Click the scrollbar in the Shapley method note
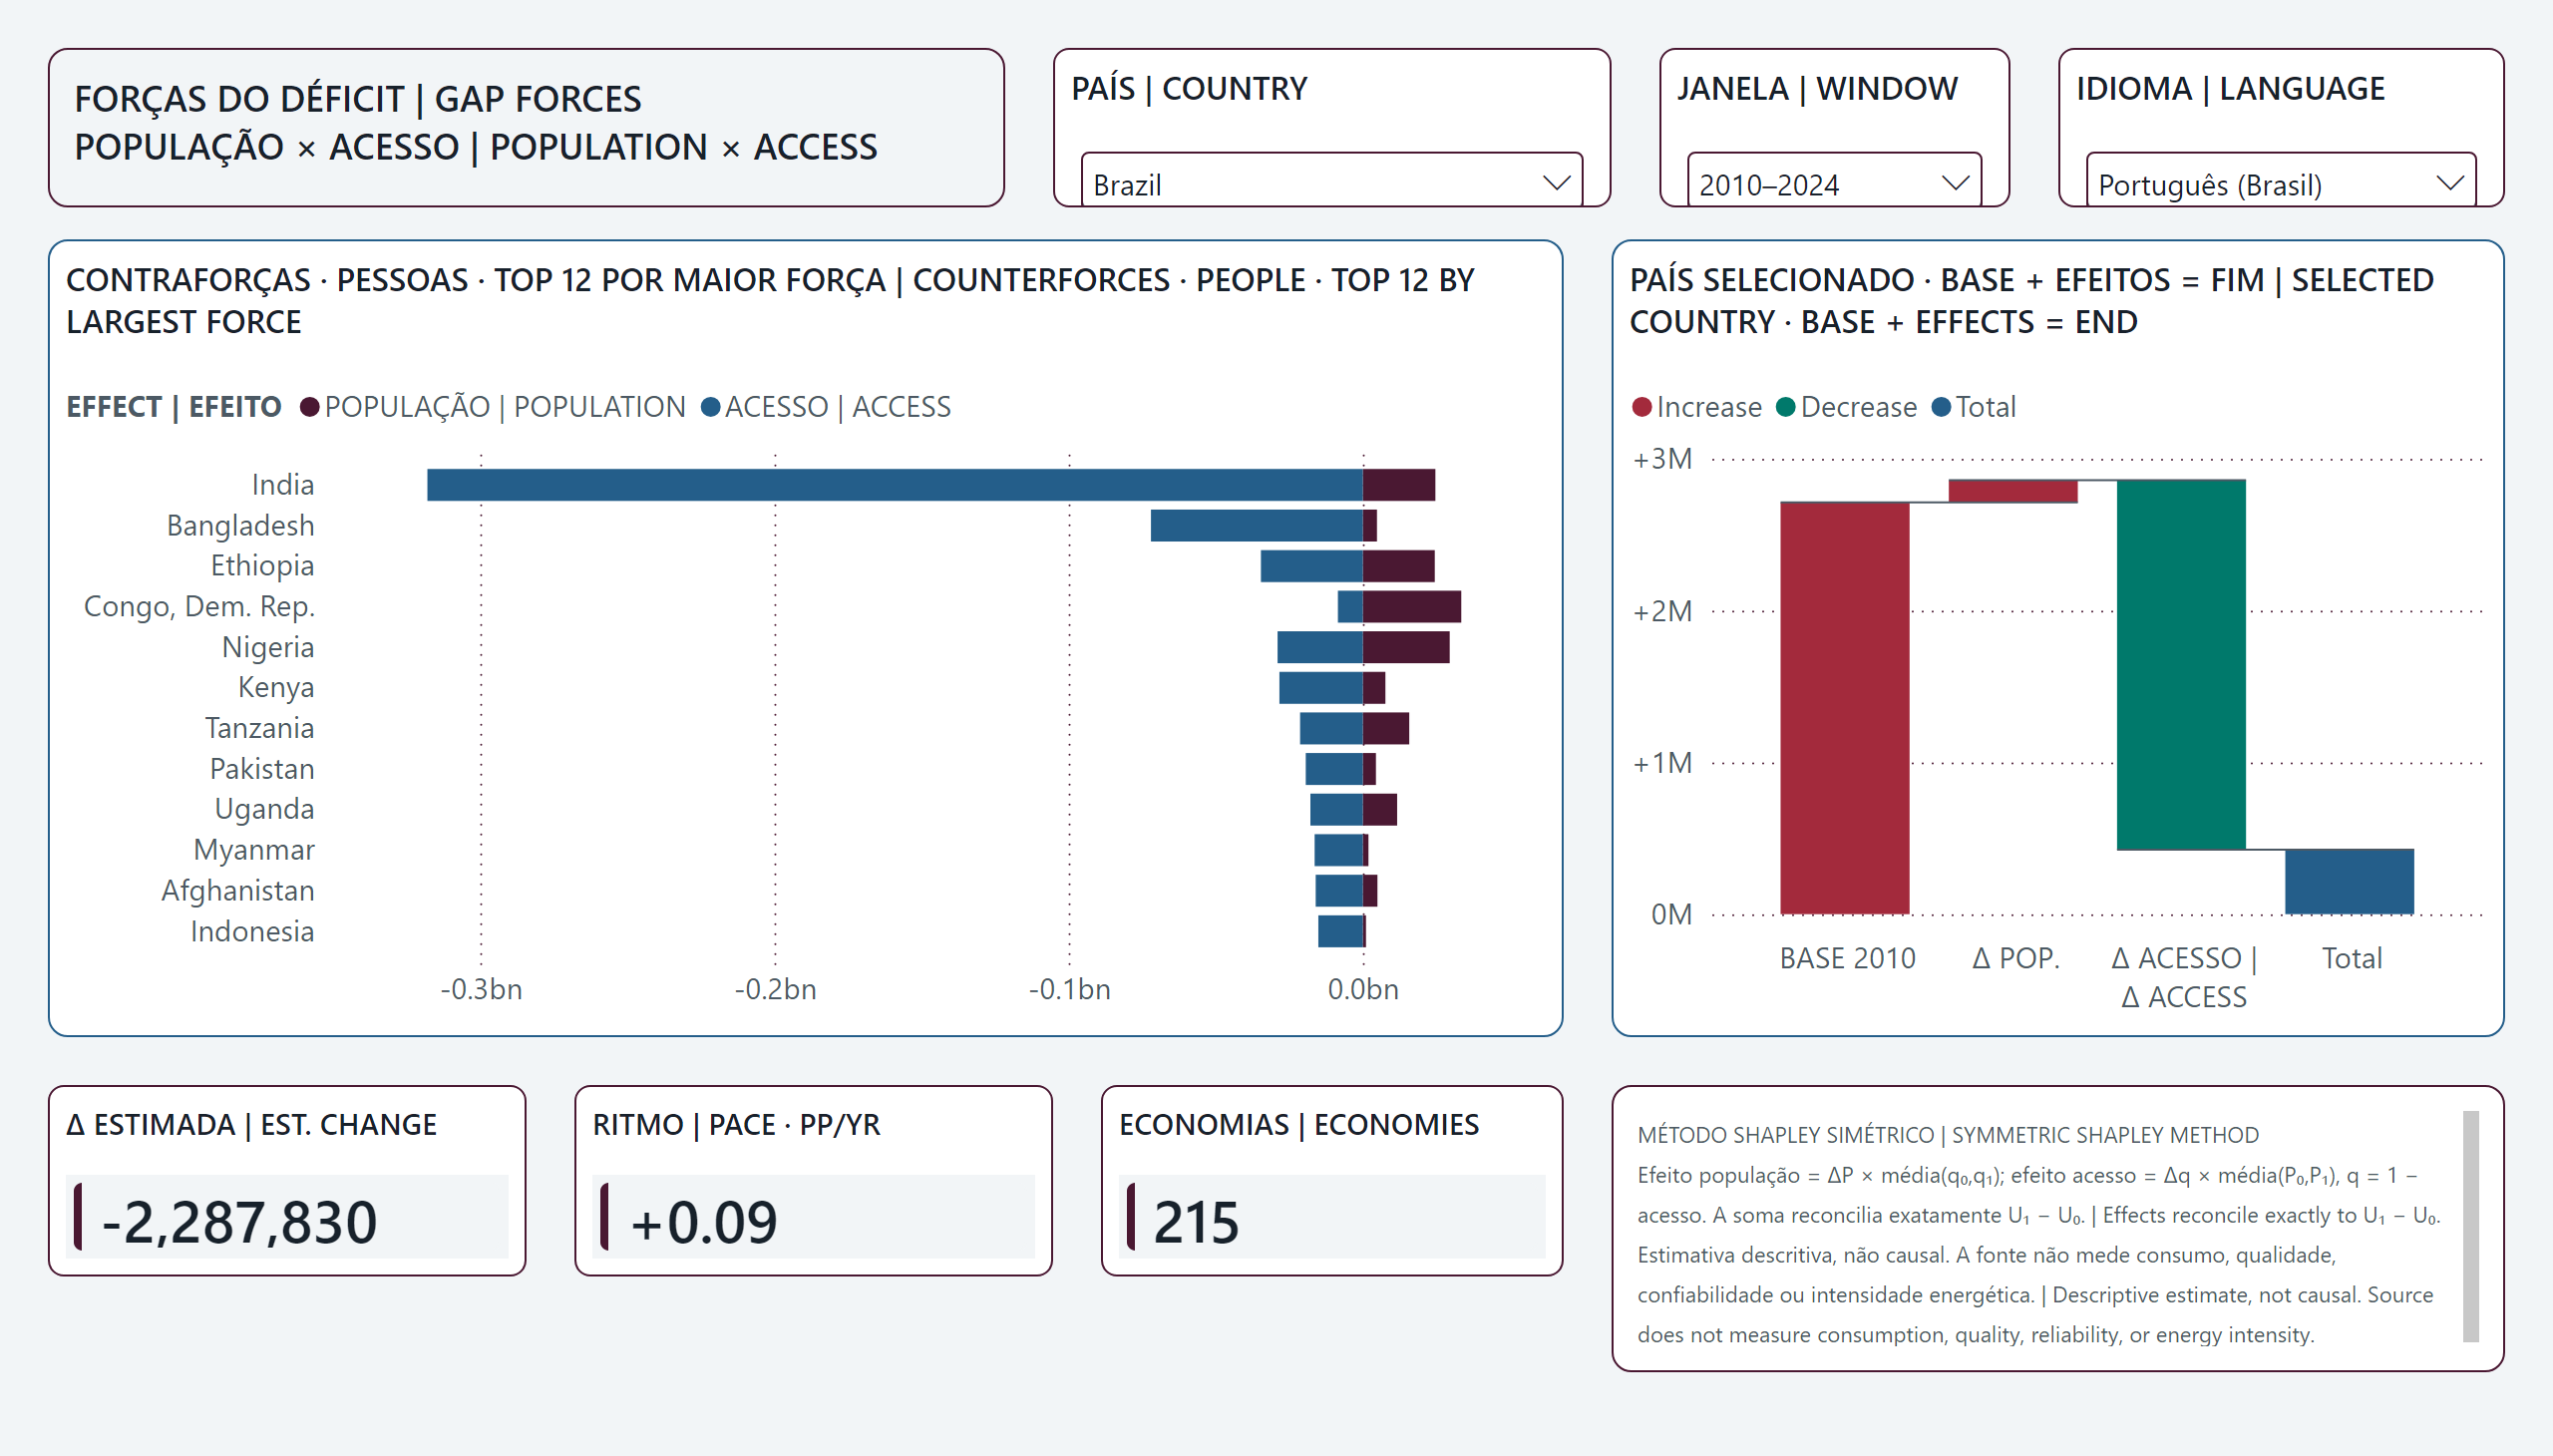Screen dimensions: 2553x1456 click(2471, 1226)
